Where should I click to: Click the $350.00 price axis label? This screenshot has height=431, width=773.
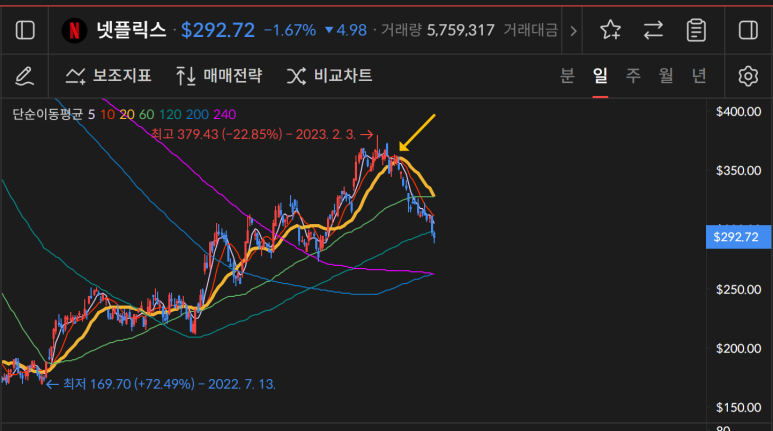pyautogui.click(x=738, y=171)
